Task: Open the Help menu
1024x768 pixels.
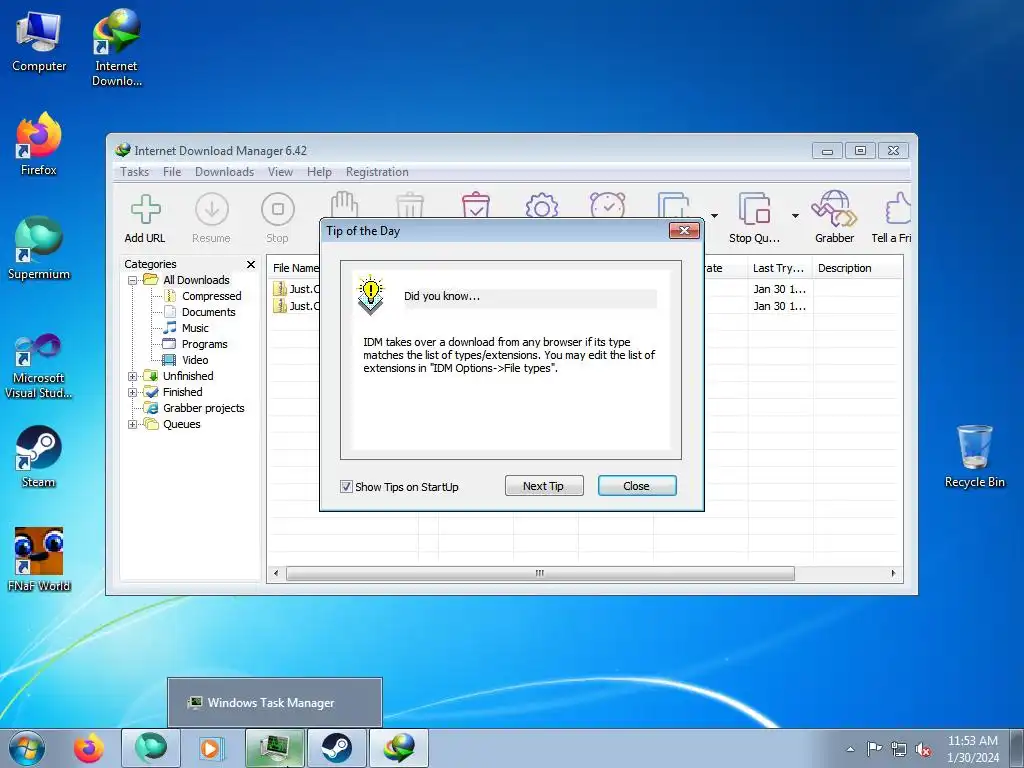Action: click(319, 172)
